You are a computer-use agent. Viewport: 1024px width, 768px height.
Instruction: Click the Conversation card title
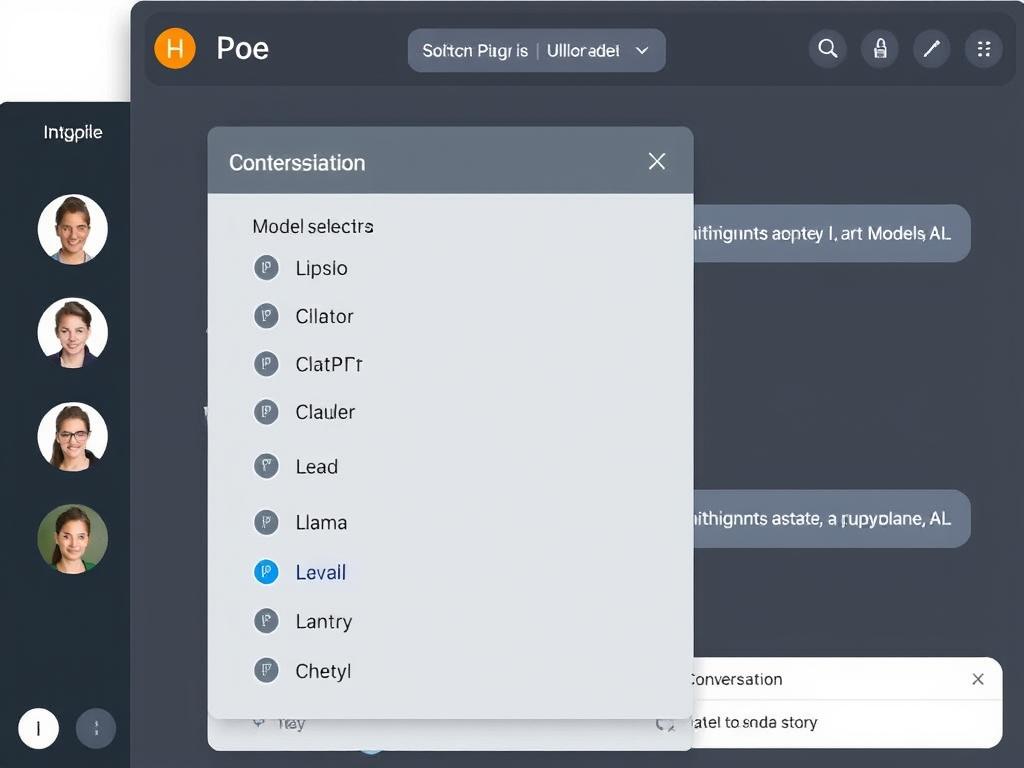pos(737,679)
